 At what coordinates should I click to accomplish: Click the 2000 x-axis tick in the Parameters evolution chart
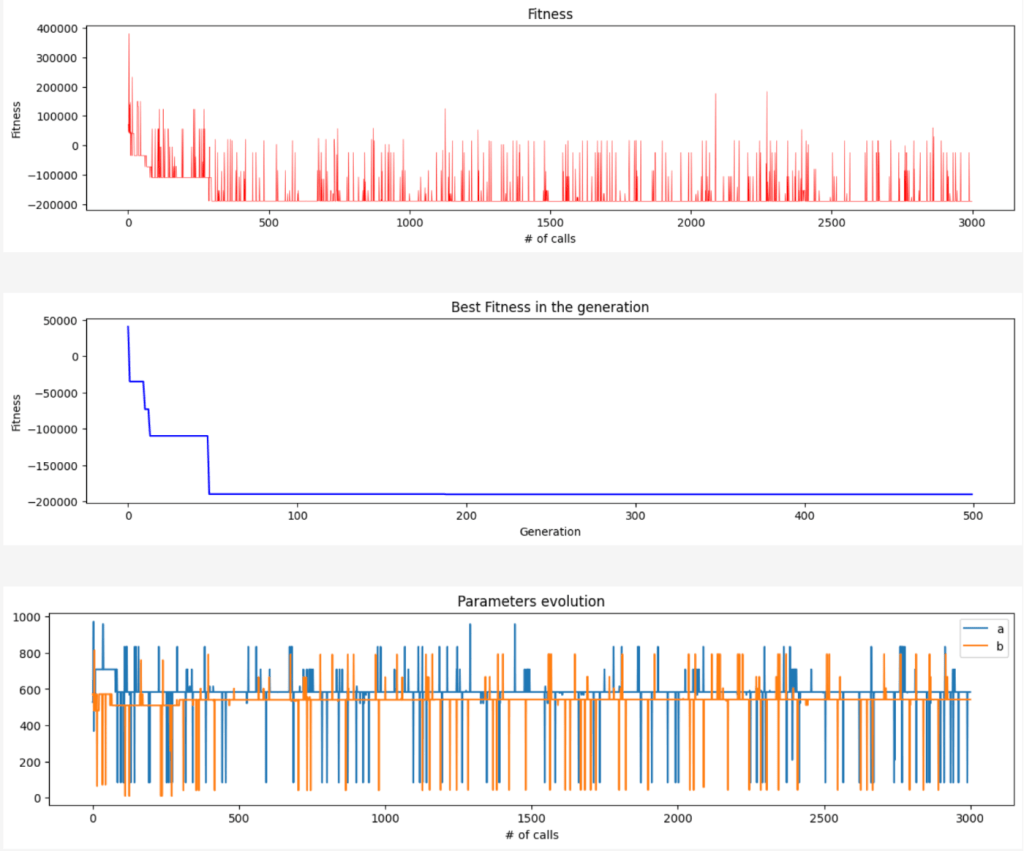coord(677,817)
